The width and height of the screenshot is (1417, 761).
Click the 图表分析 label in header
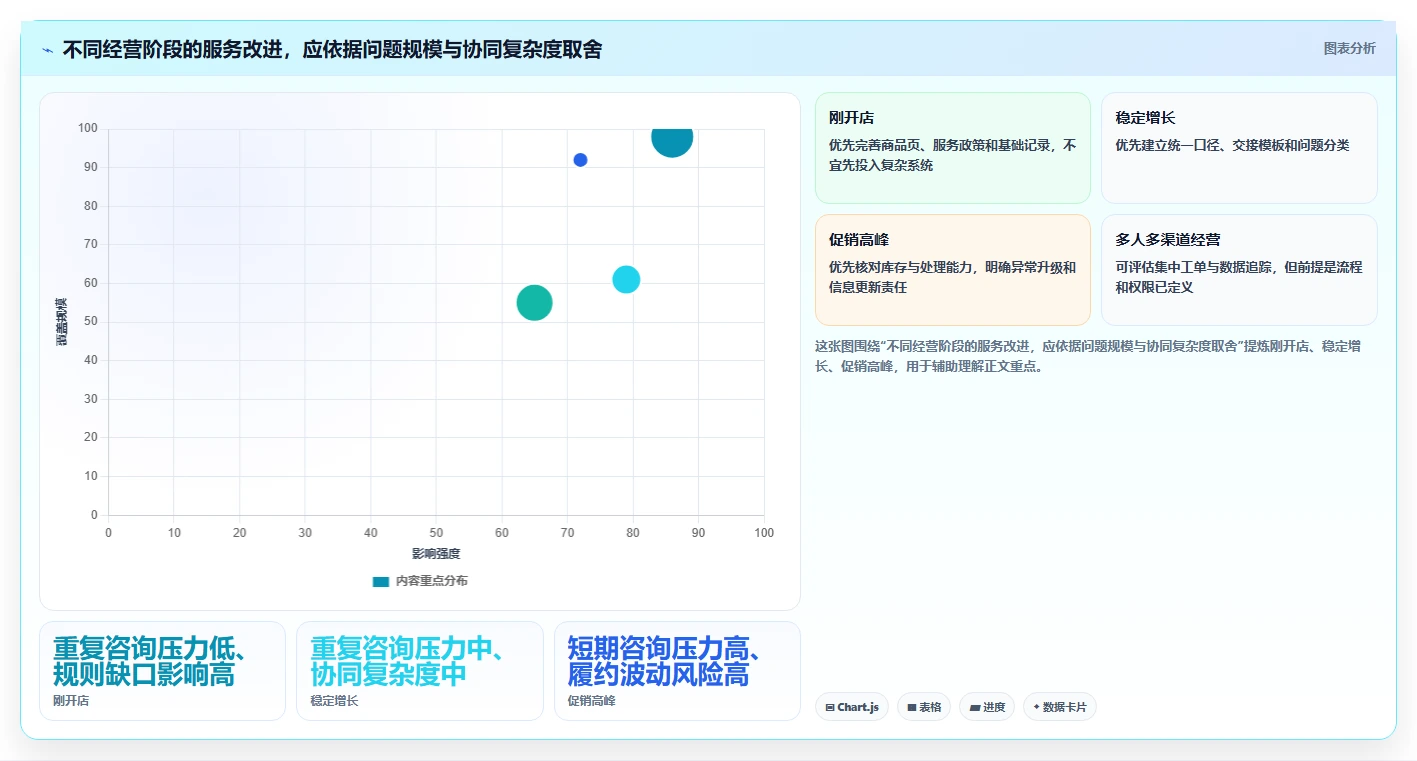(1349, 48)
